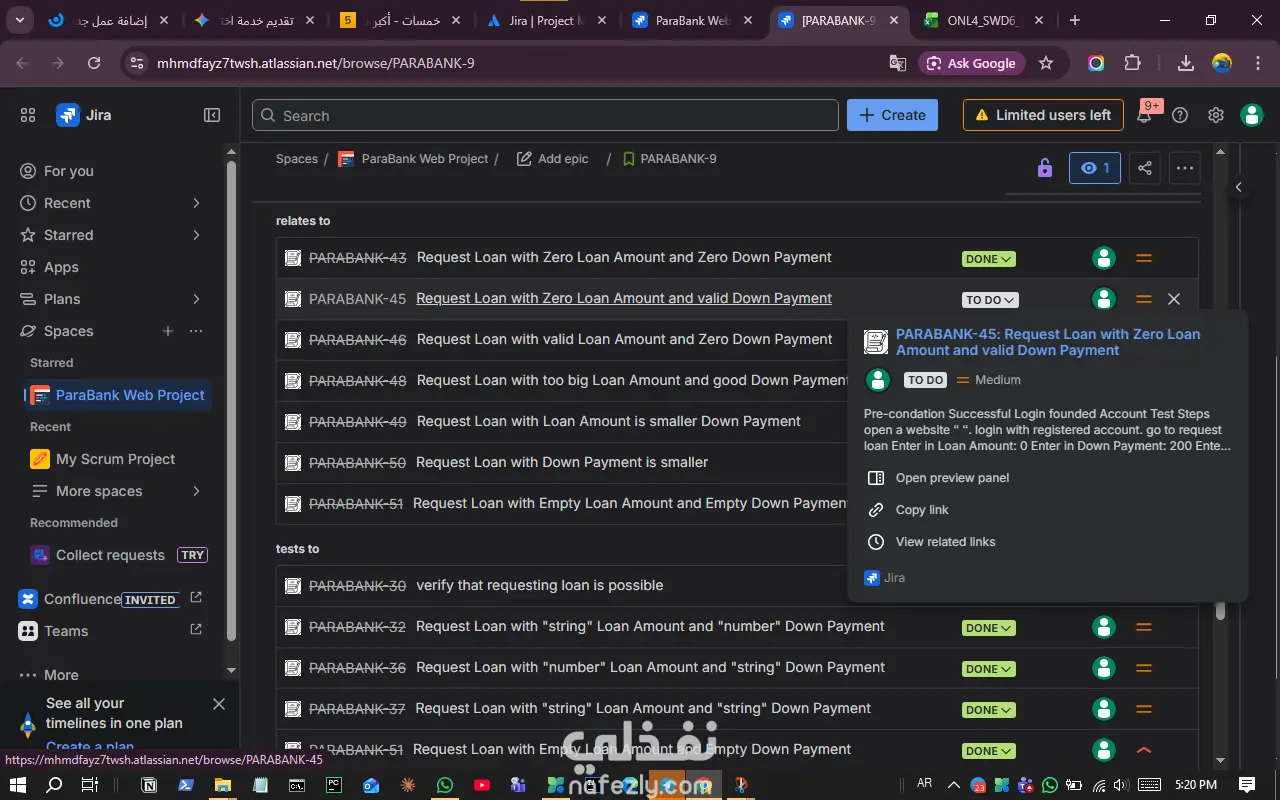Click the share icon for PARABANK-9
The width and height of the screenshot is (1280, 800).
(1145, 168)
